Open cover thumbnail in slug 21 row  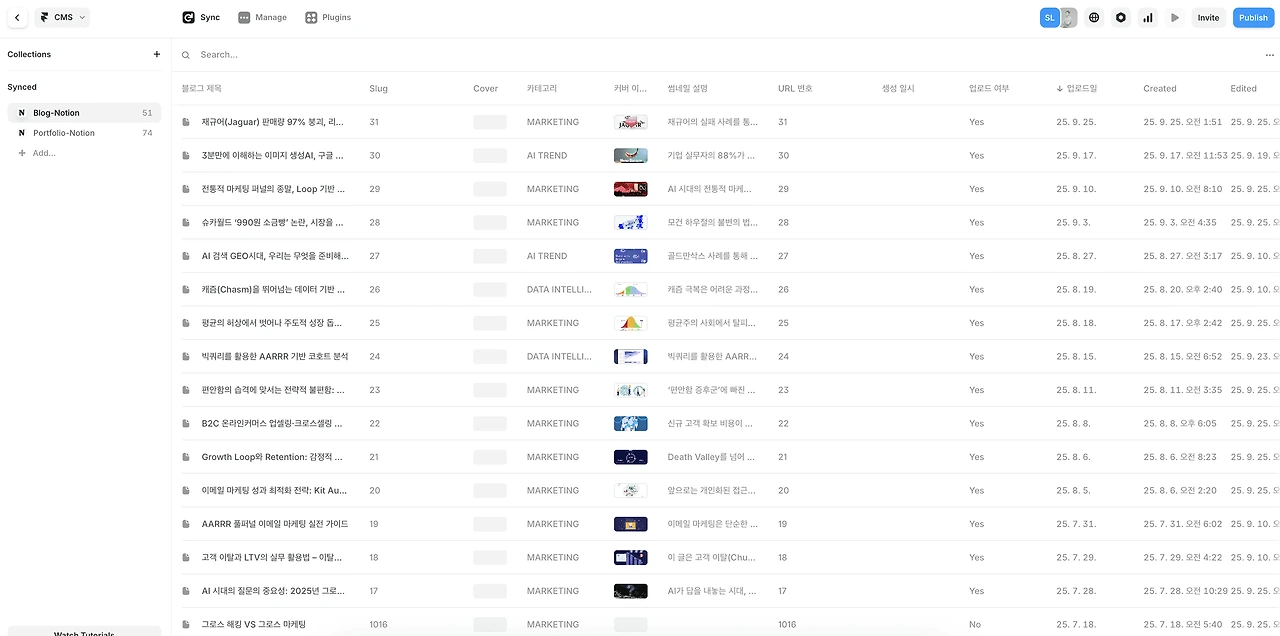pos(630,457)
